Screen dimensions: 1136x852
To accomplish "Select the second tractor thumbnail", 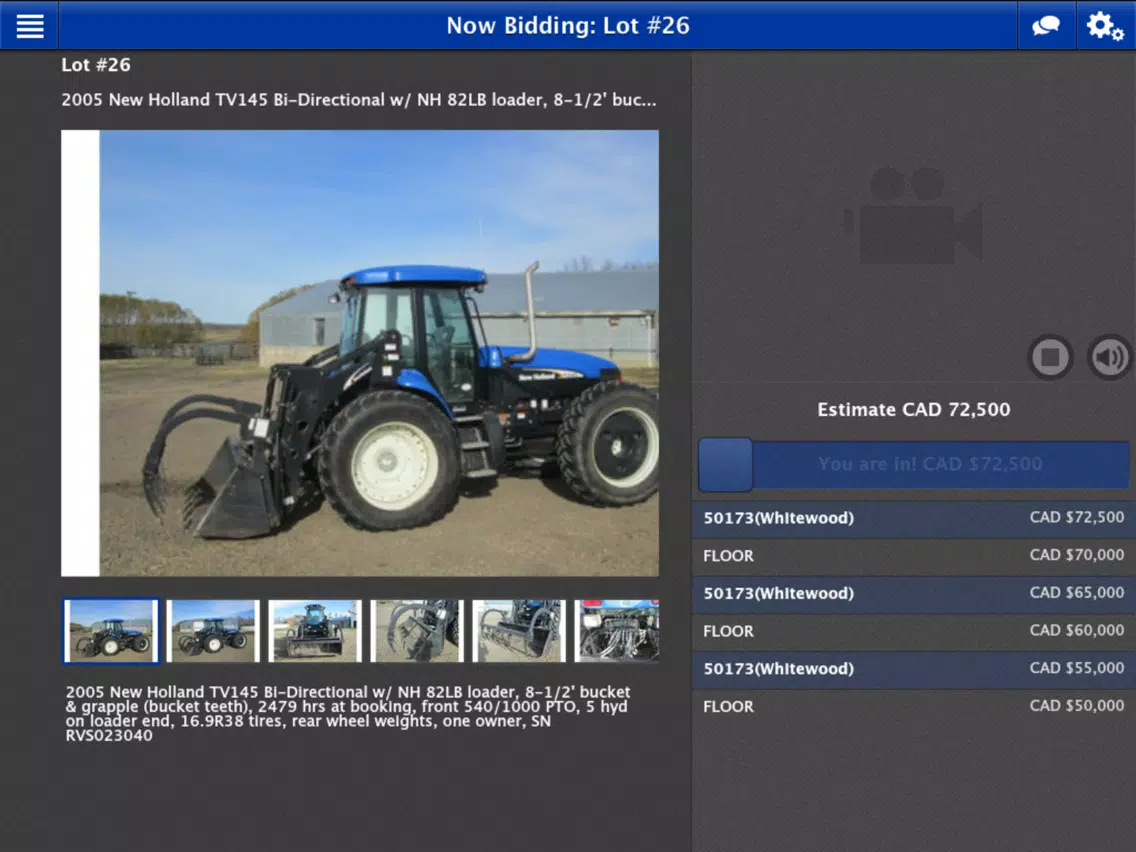I will coord(213,630).
